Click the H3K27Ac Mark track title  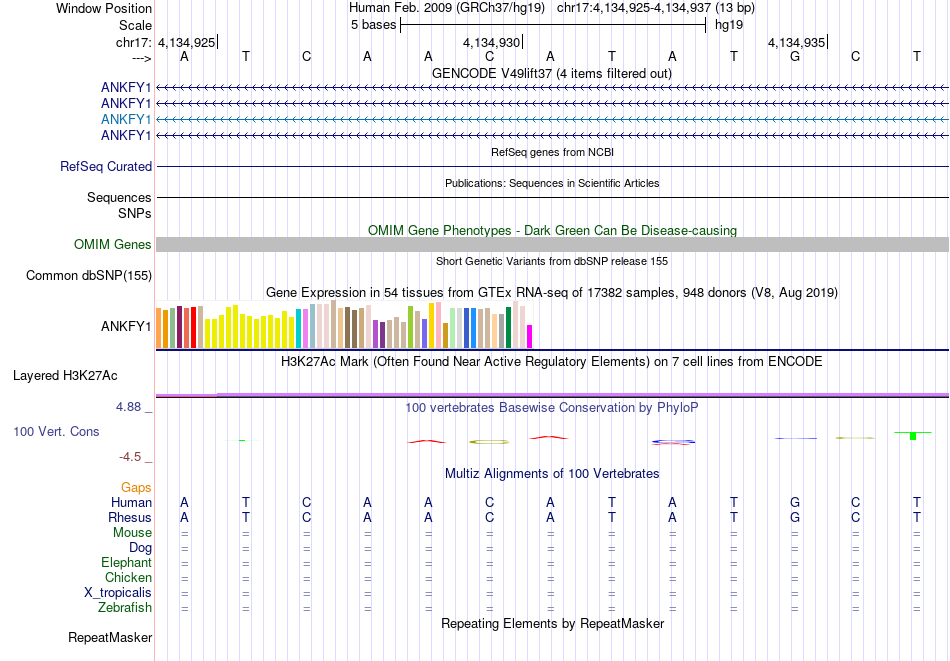click(552, 362)
